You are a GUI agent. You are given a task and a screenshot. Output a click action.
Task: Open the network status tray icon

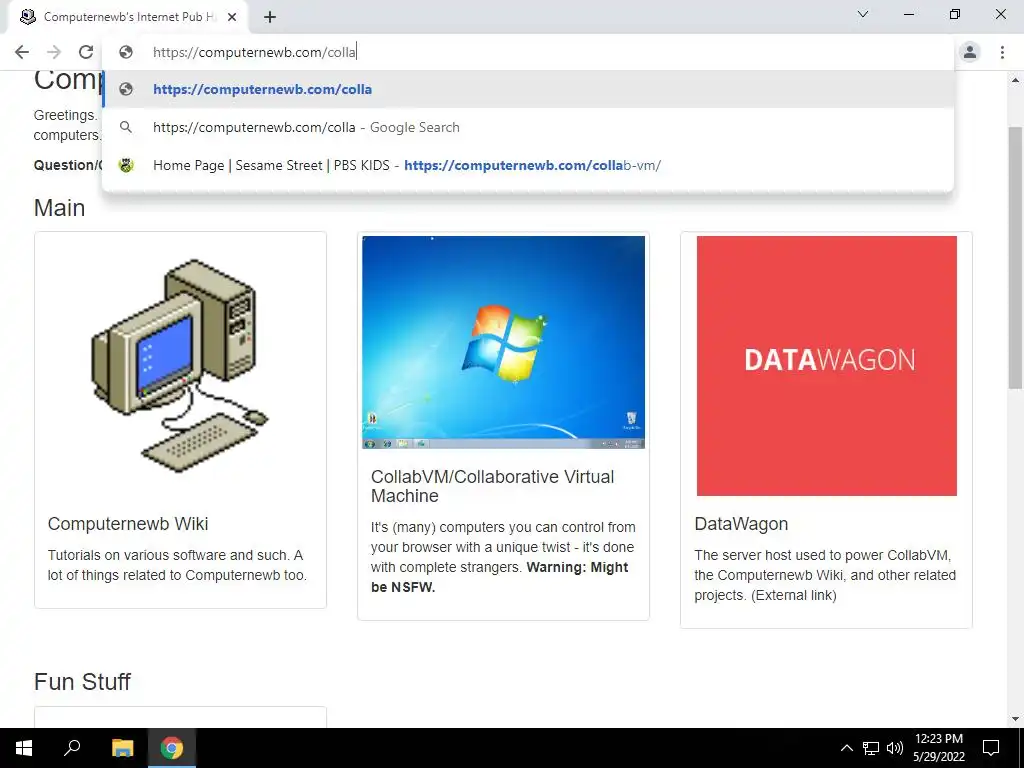[x=871, y=748]
